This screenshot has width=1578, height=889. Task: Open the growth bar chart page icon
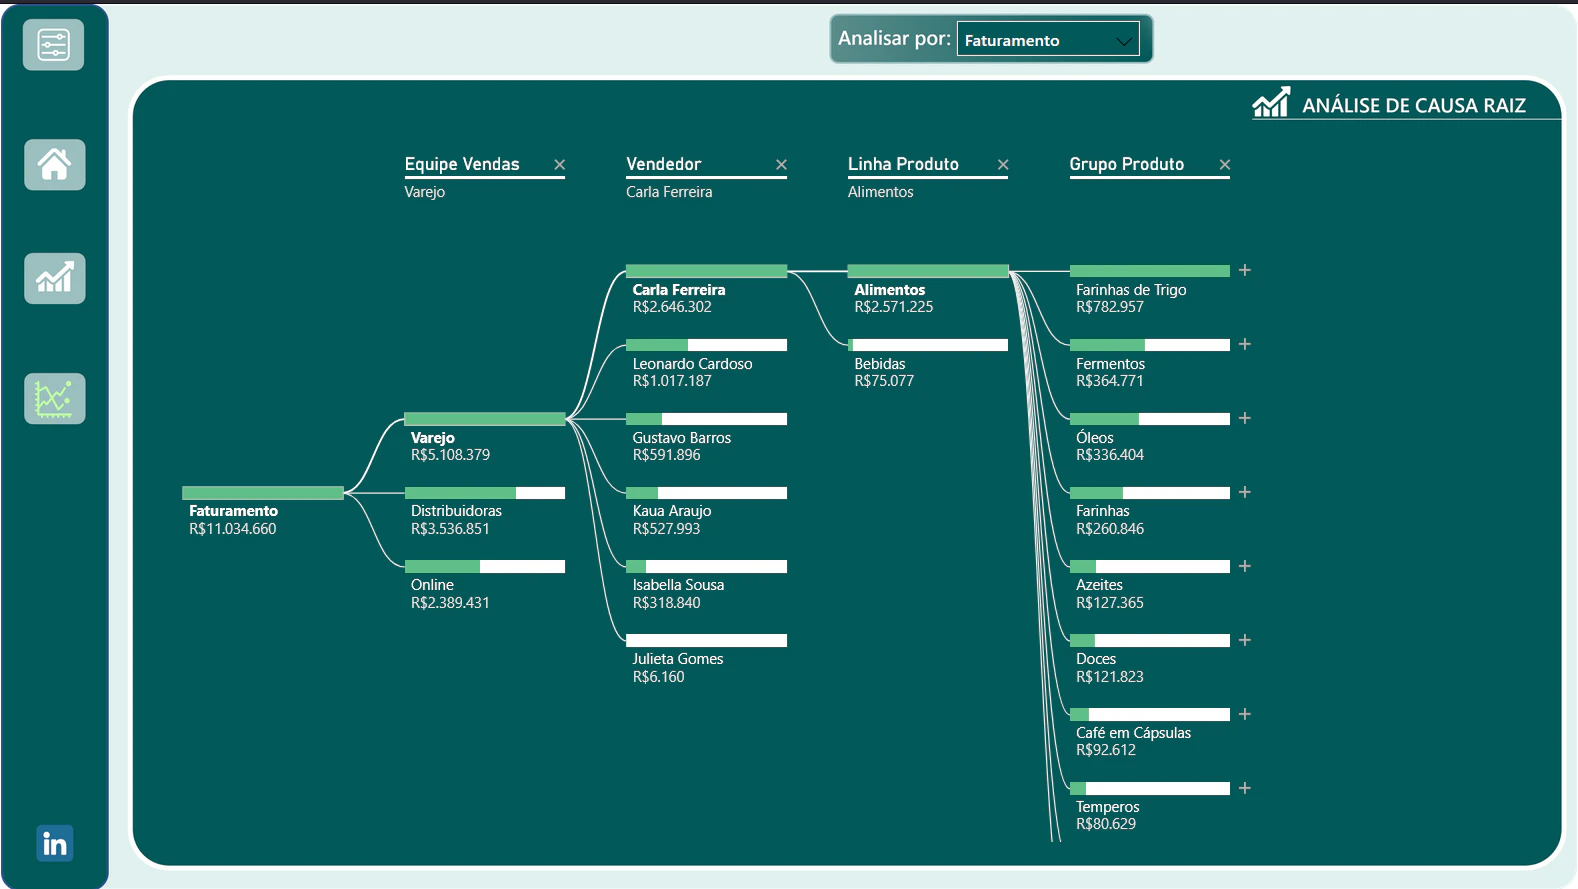pyautogui.click(x=55, y=278)
